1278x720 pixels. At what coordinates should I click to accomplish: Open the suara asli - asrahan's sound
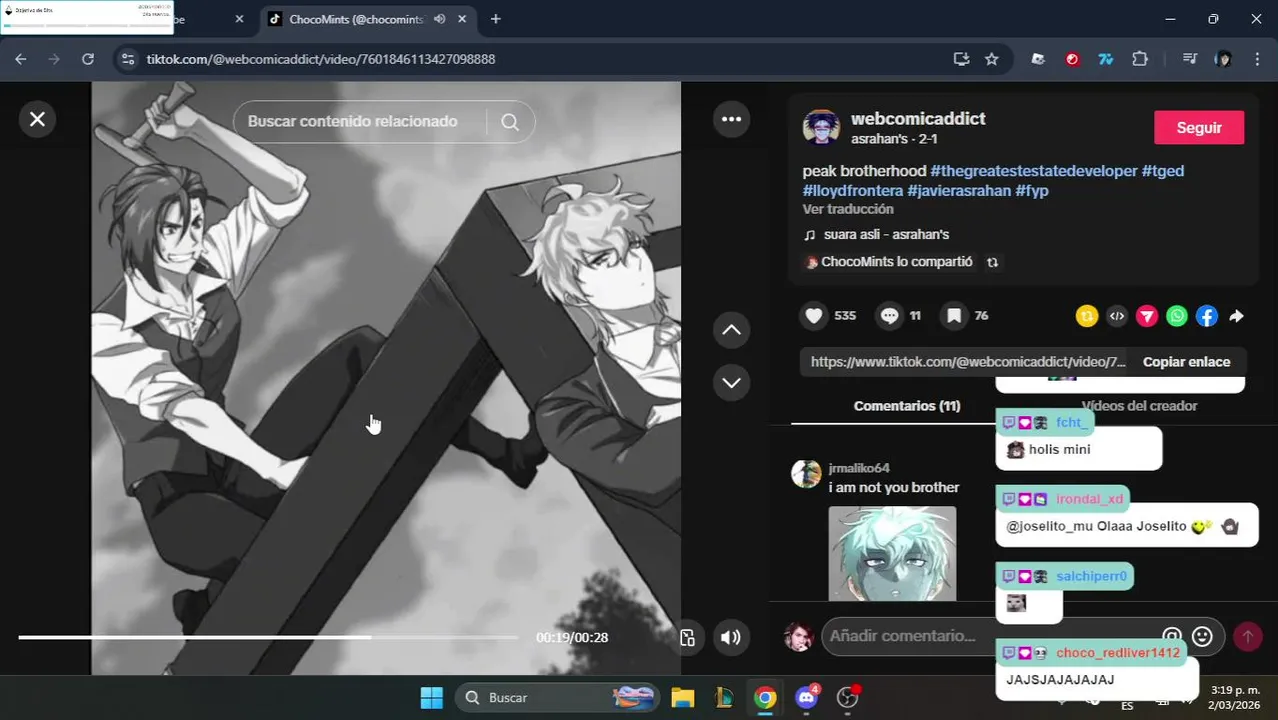886,235
